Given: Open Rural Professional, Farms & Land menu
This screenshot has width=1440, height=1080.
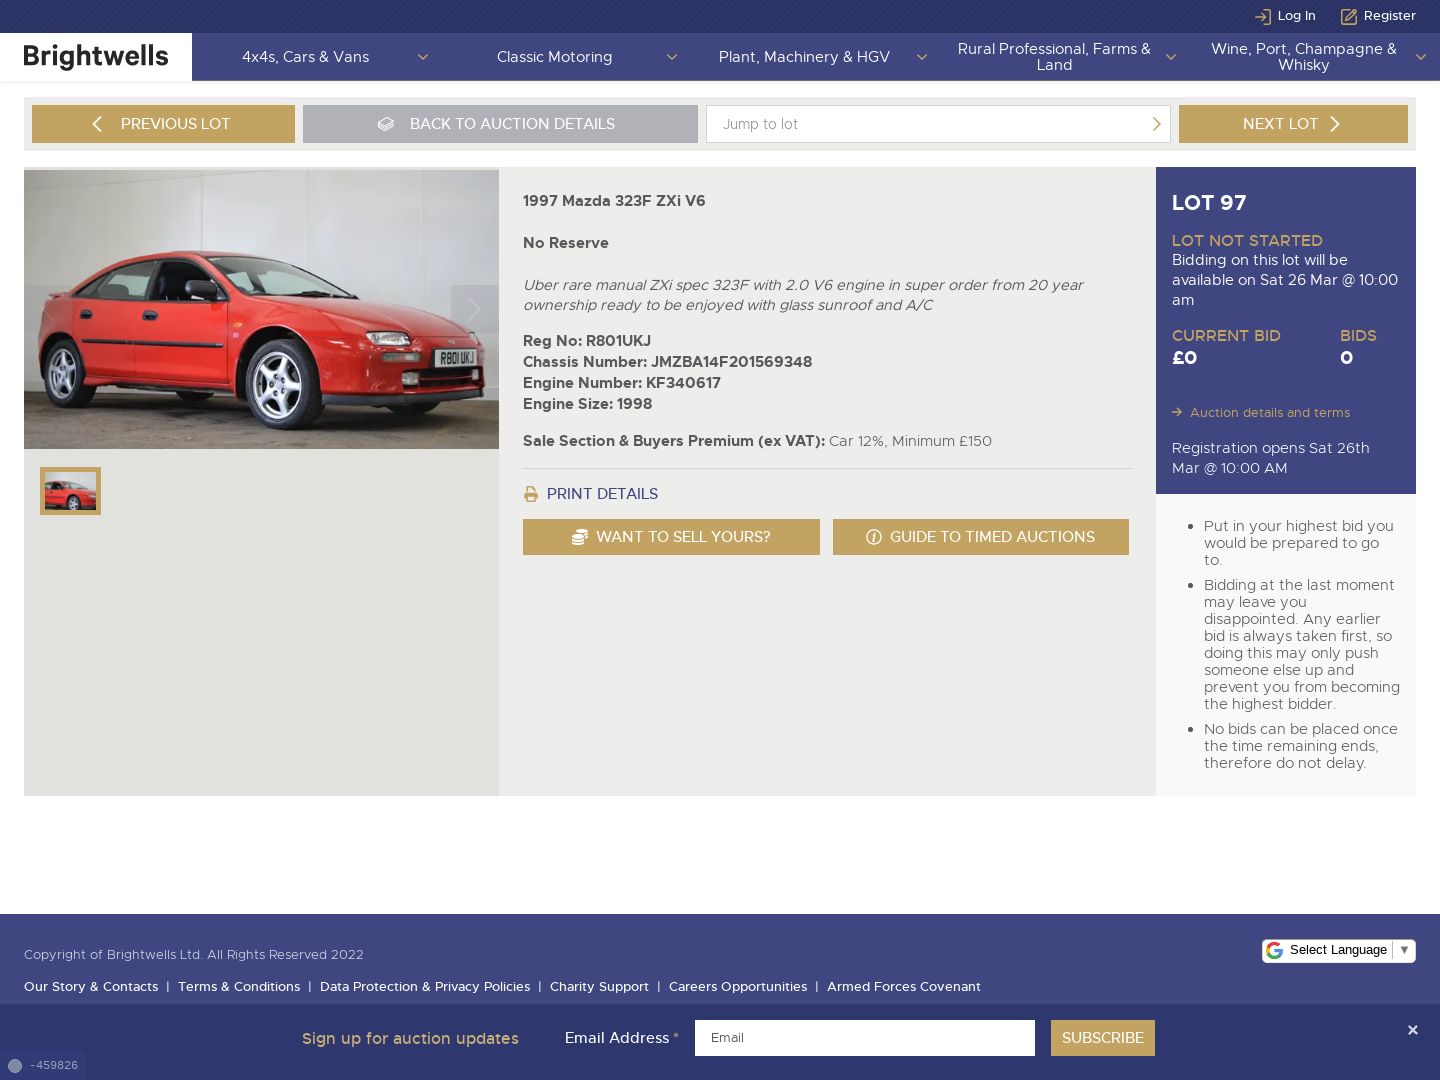Looking at the screenshot, I should point(1054,57).
